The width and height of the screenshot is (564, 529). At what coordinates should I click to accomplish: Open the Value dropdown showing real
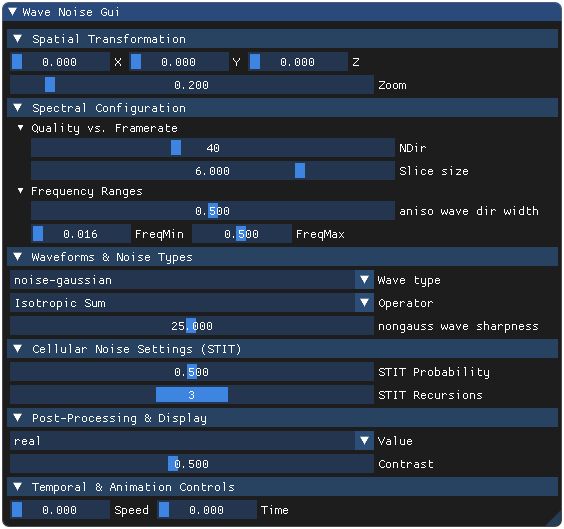pos(192,441)
